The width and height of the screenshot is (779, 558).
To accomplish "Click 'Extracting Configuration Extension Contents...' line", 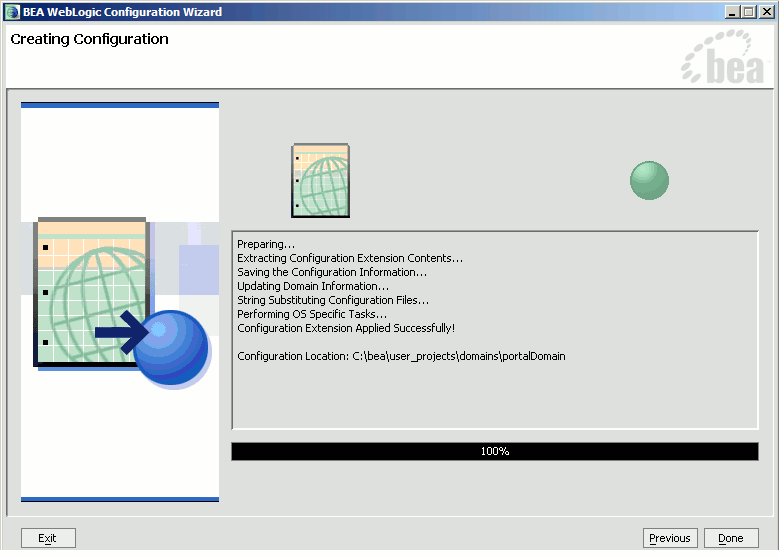I will click(x=350, y=258).
